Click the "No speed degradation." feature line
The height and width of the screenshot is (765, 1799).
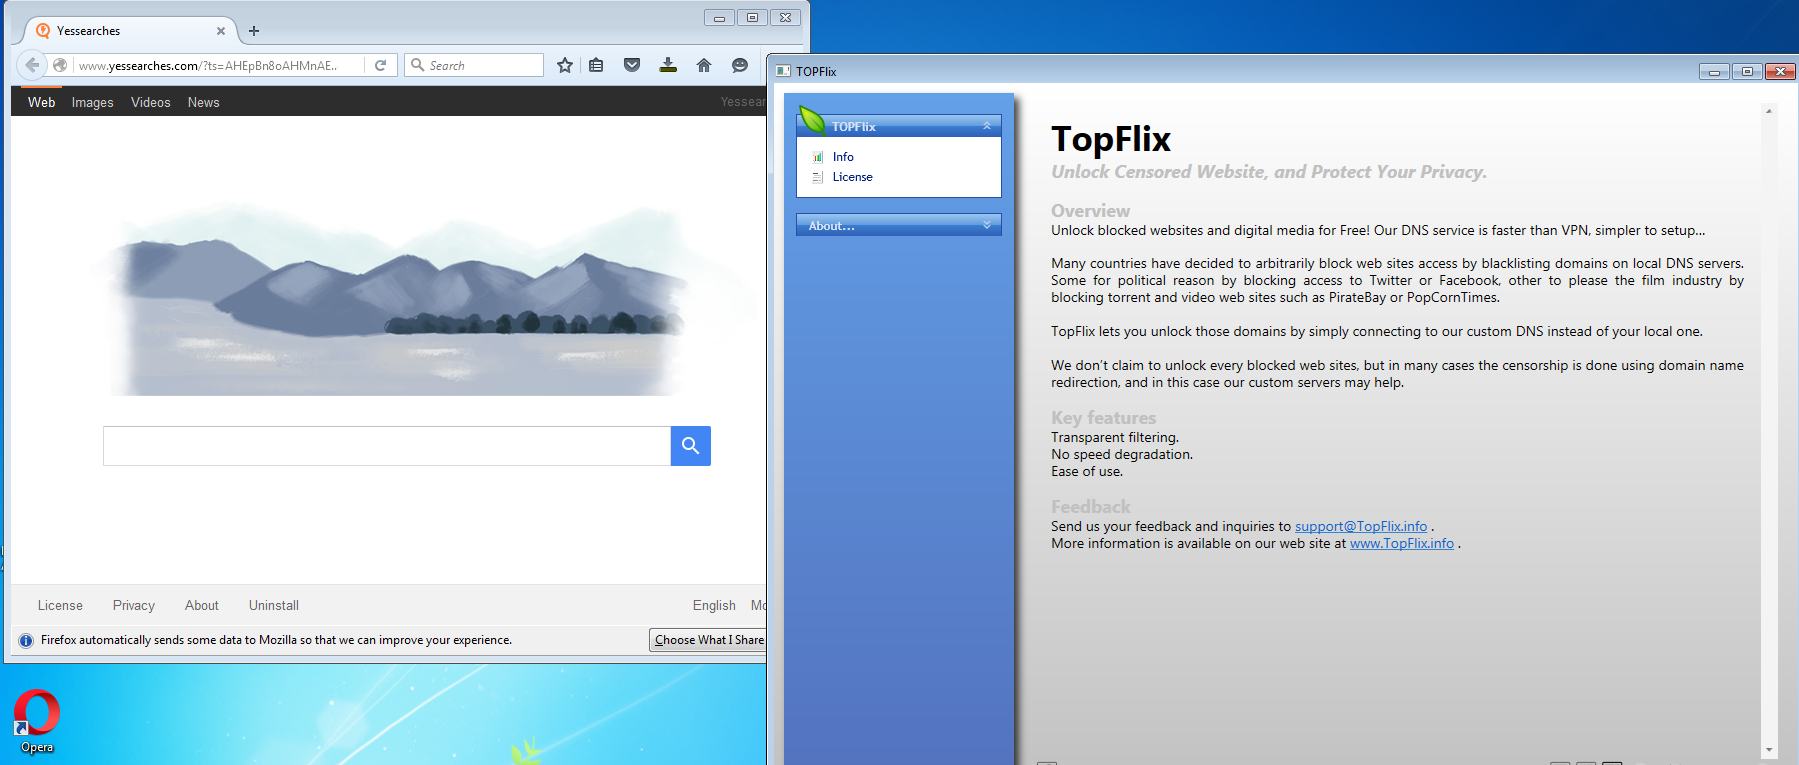point(1122,454)
